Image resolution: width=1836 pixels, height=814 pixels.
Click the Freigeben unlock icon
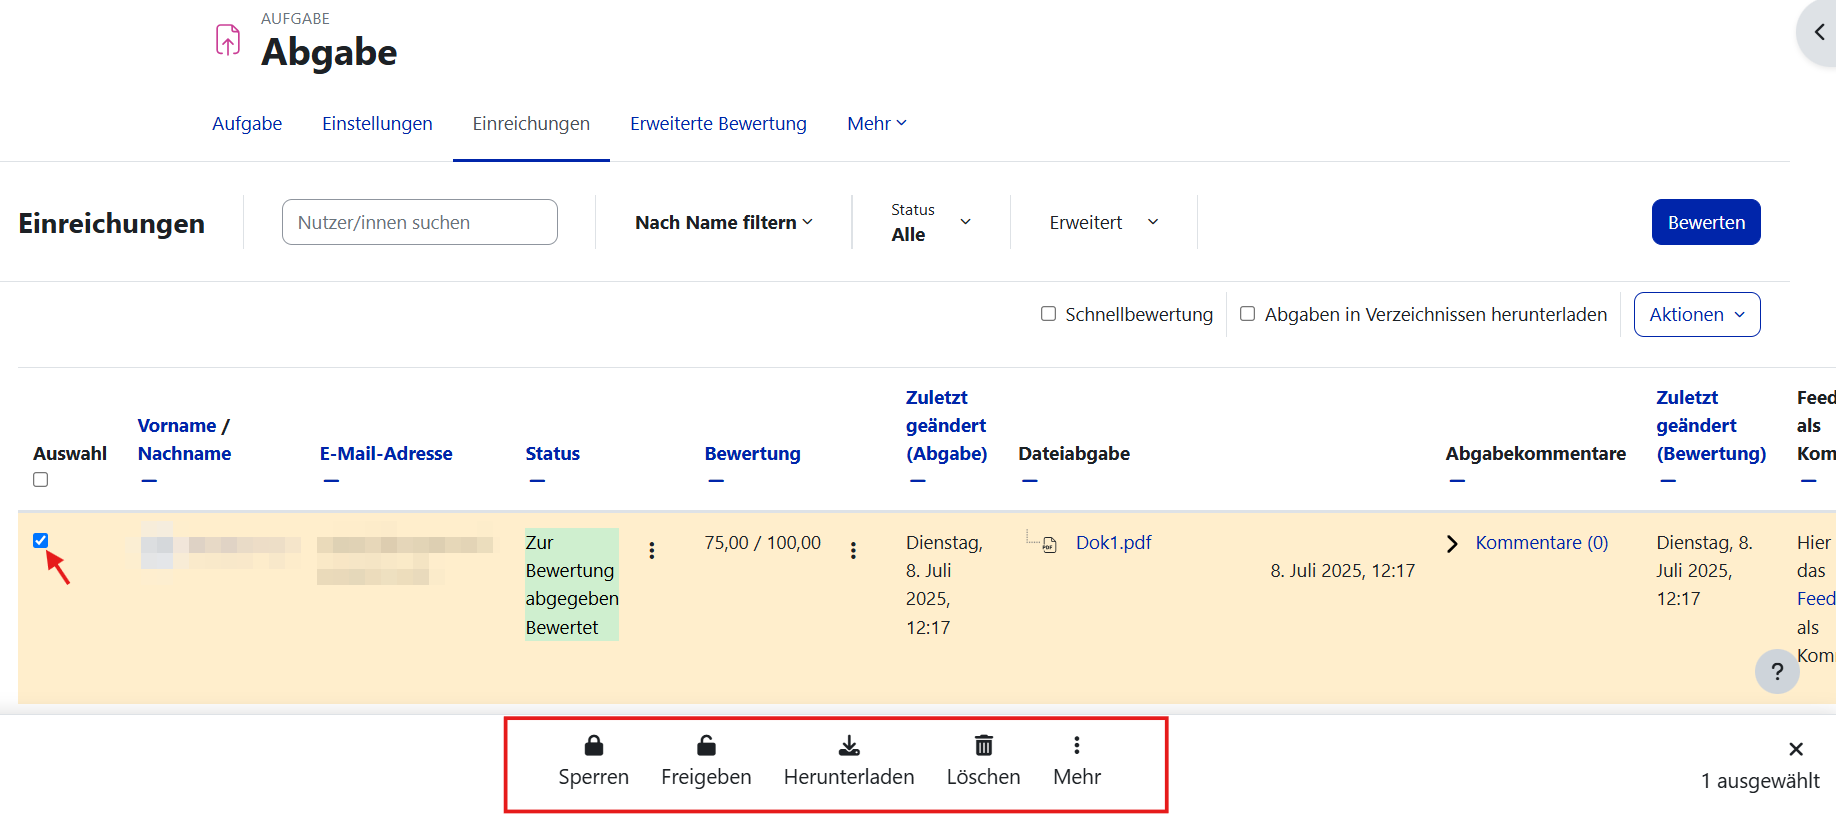[706, 746]
